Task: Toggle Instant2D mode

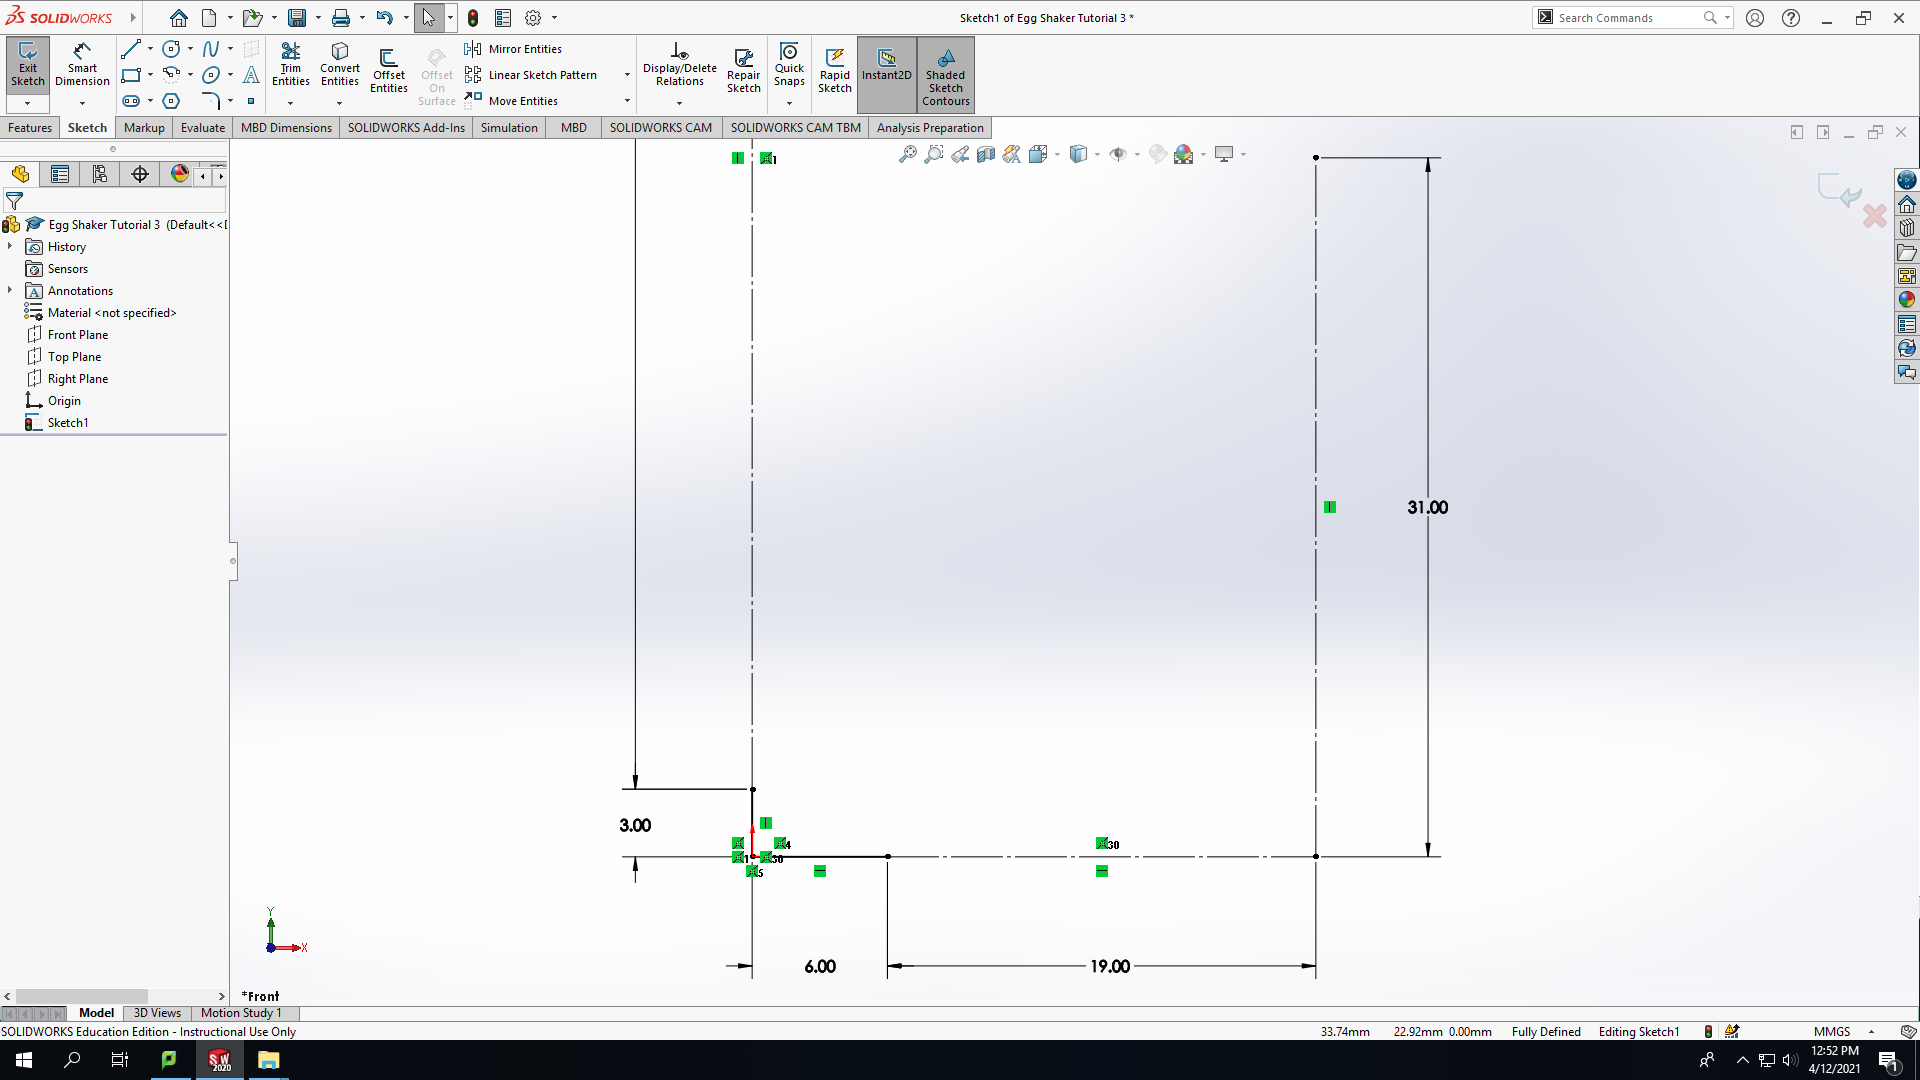Action: pos(886,66)
